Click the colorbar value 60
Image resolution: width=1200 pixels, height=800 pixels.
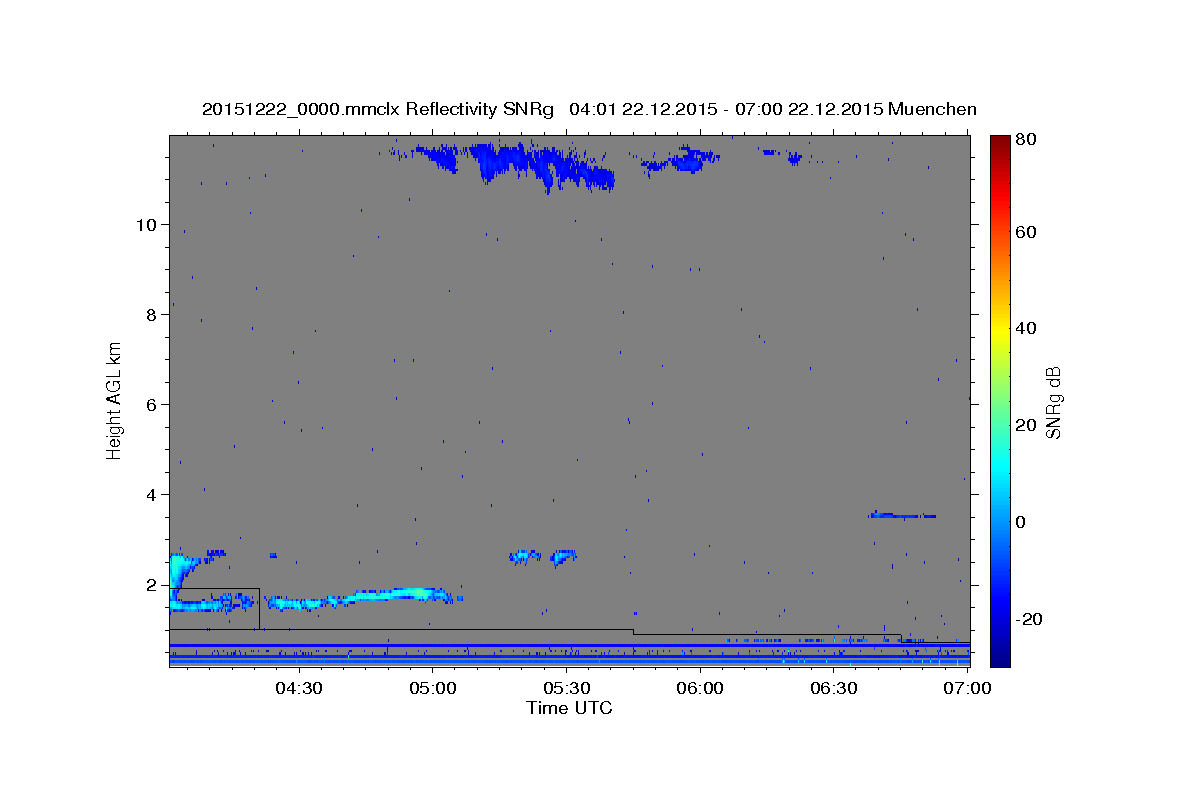(x=1026, y=232)
